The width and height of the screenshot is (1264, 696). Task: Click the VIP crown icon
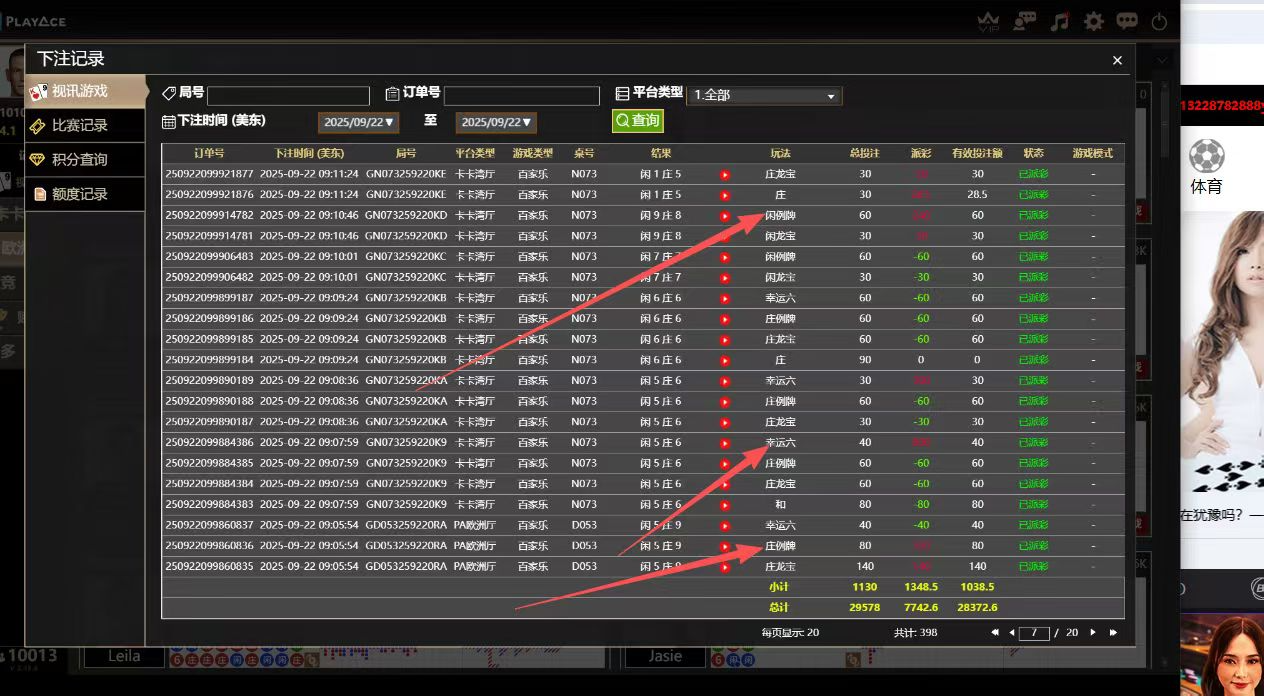(x=988, y=21)
